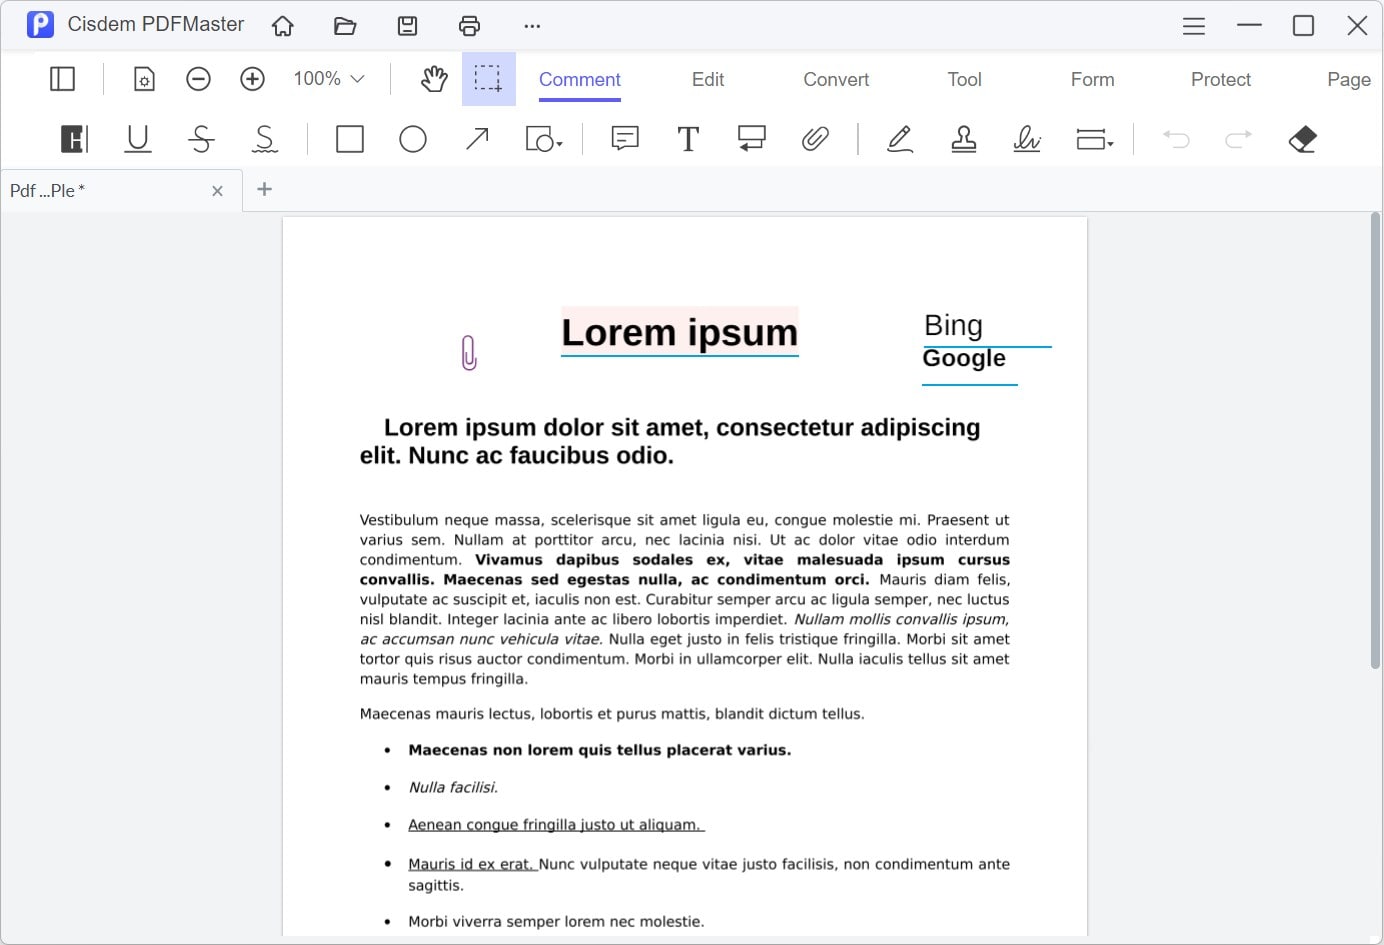
Task: Click the plus button to add new tab
Action: [265, 189]
